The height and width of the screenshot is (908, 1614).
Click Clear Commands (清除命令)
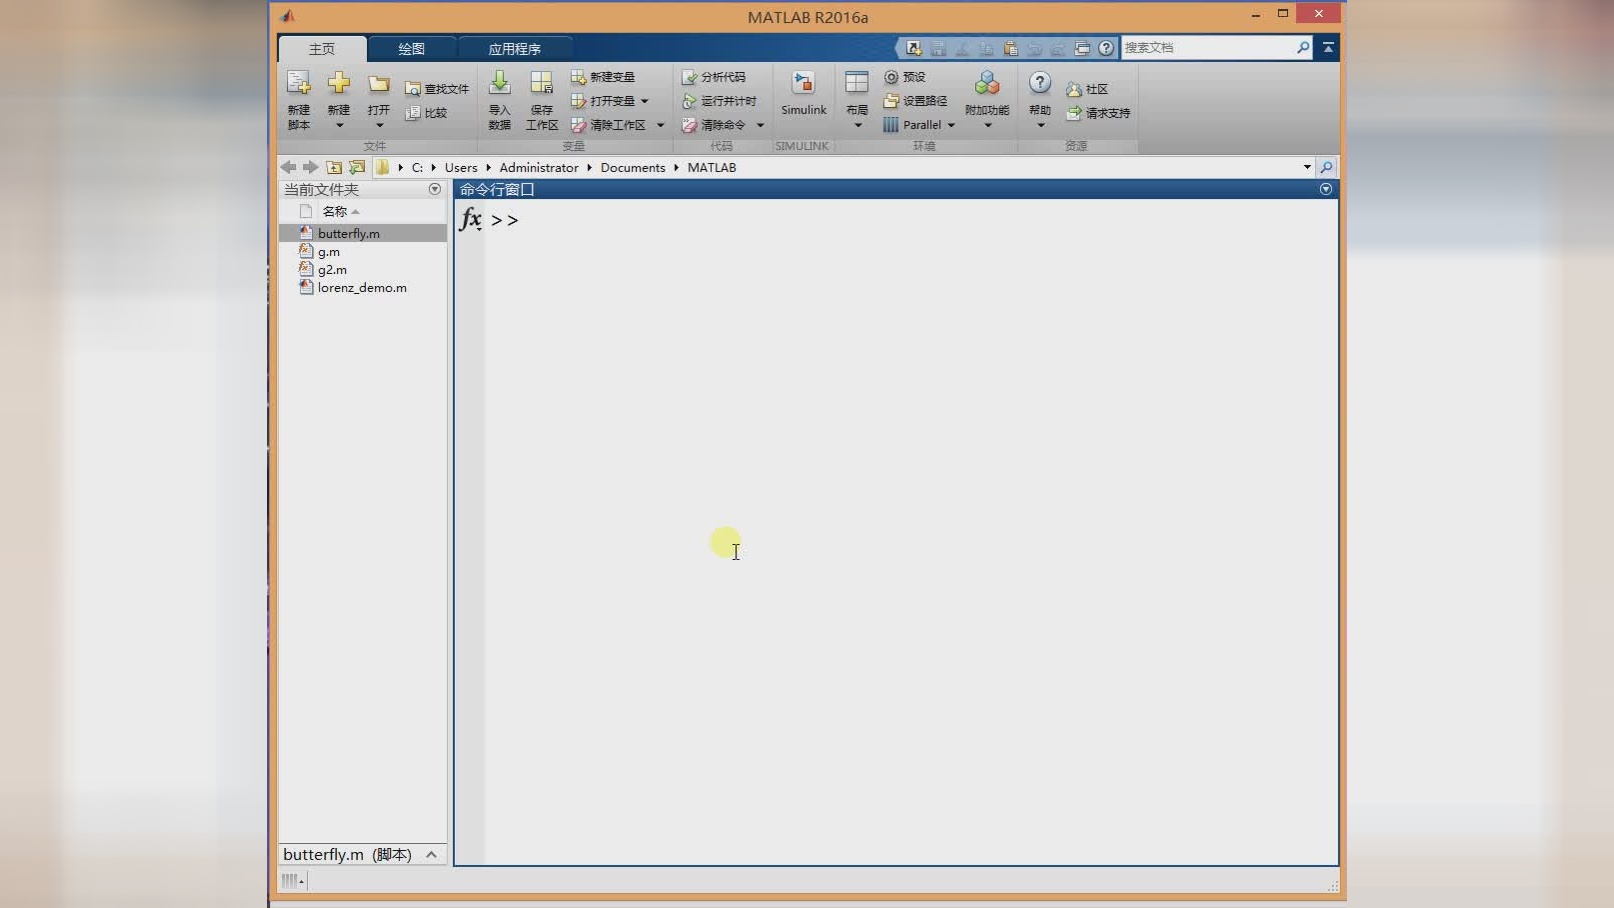[714, 125]
